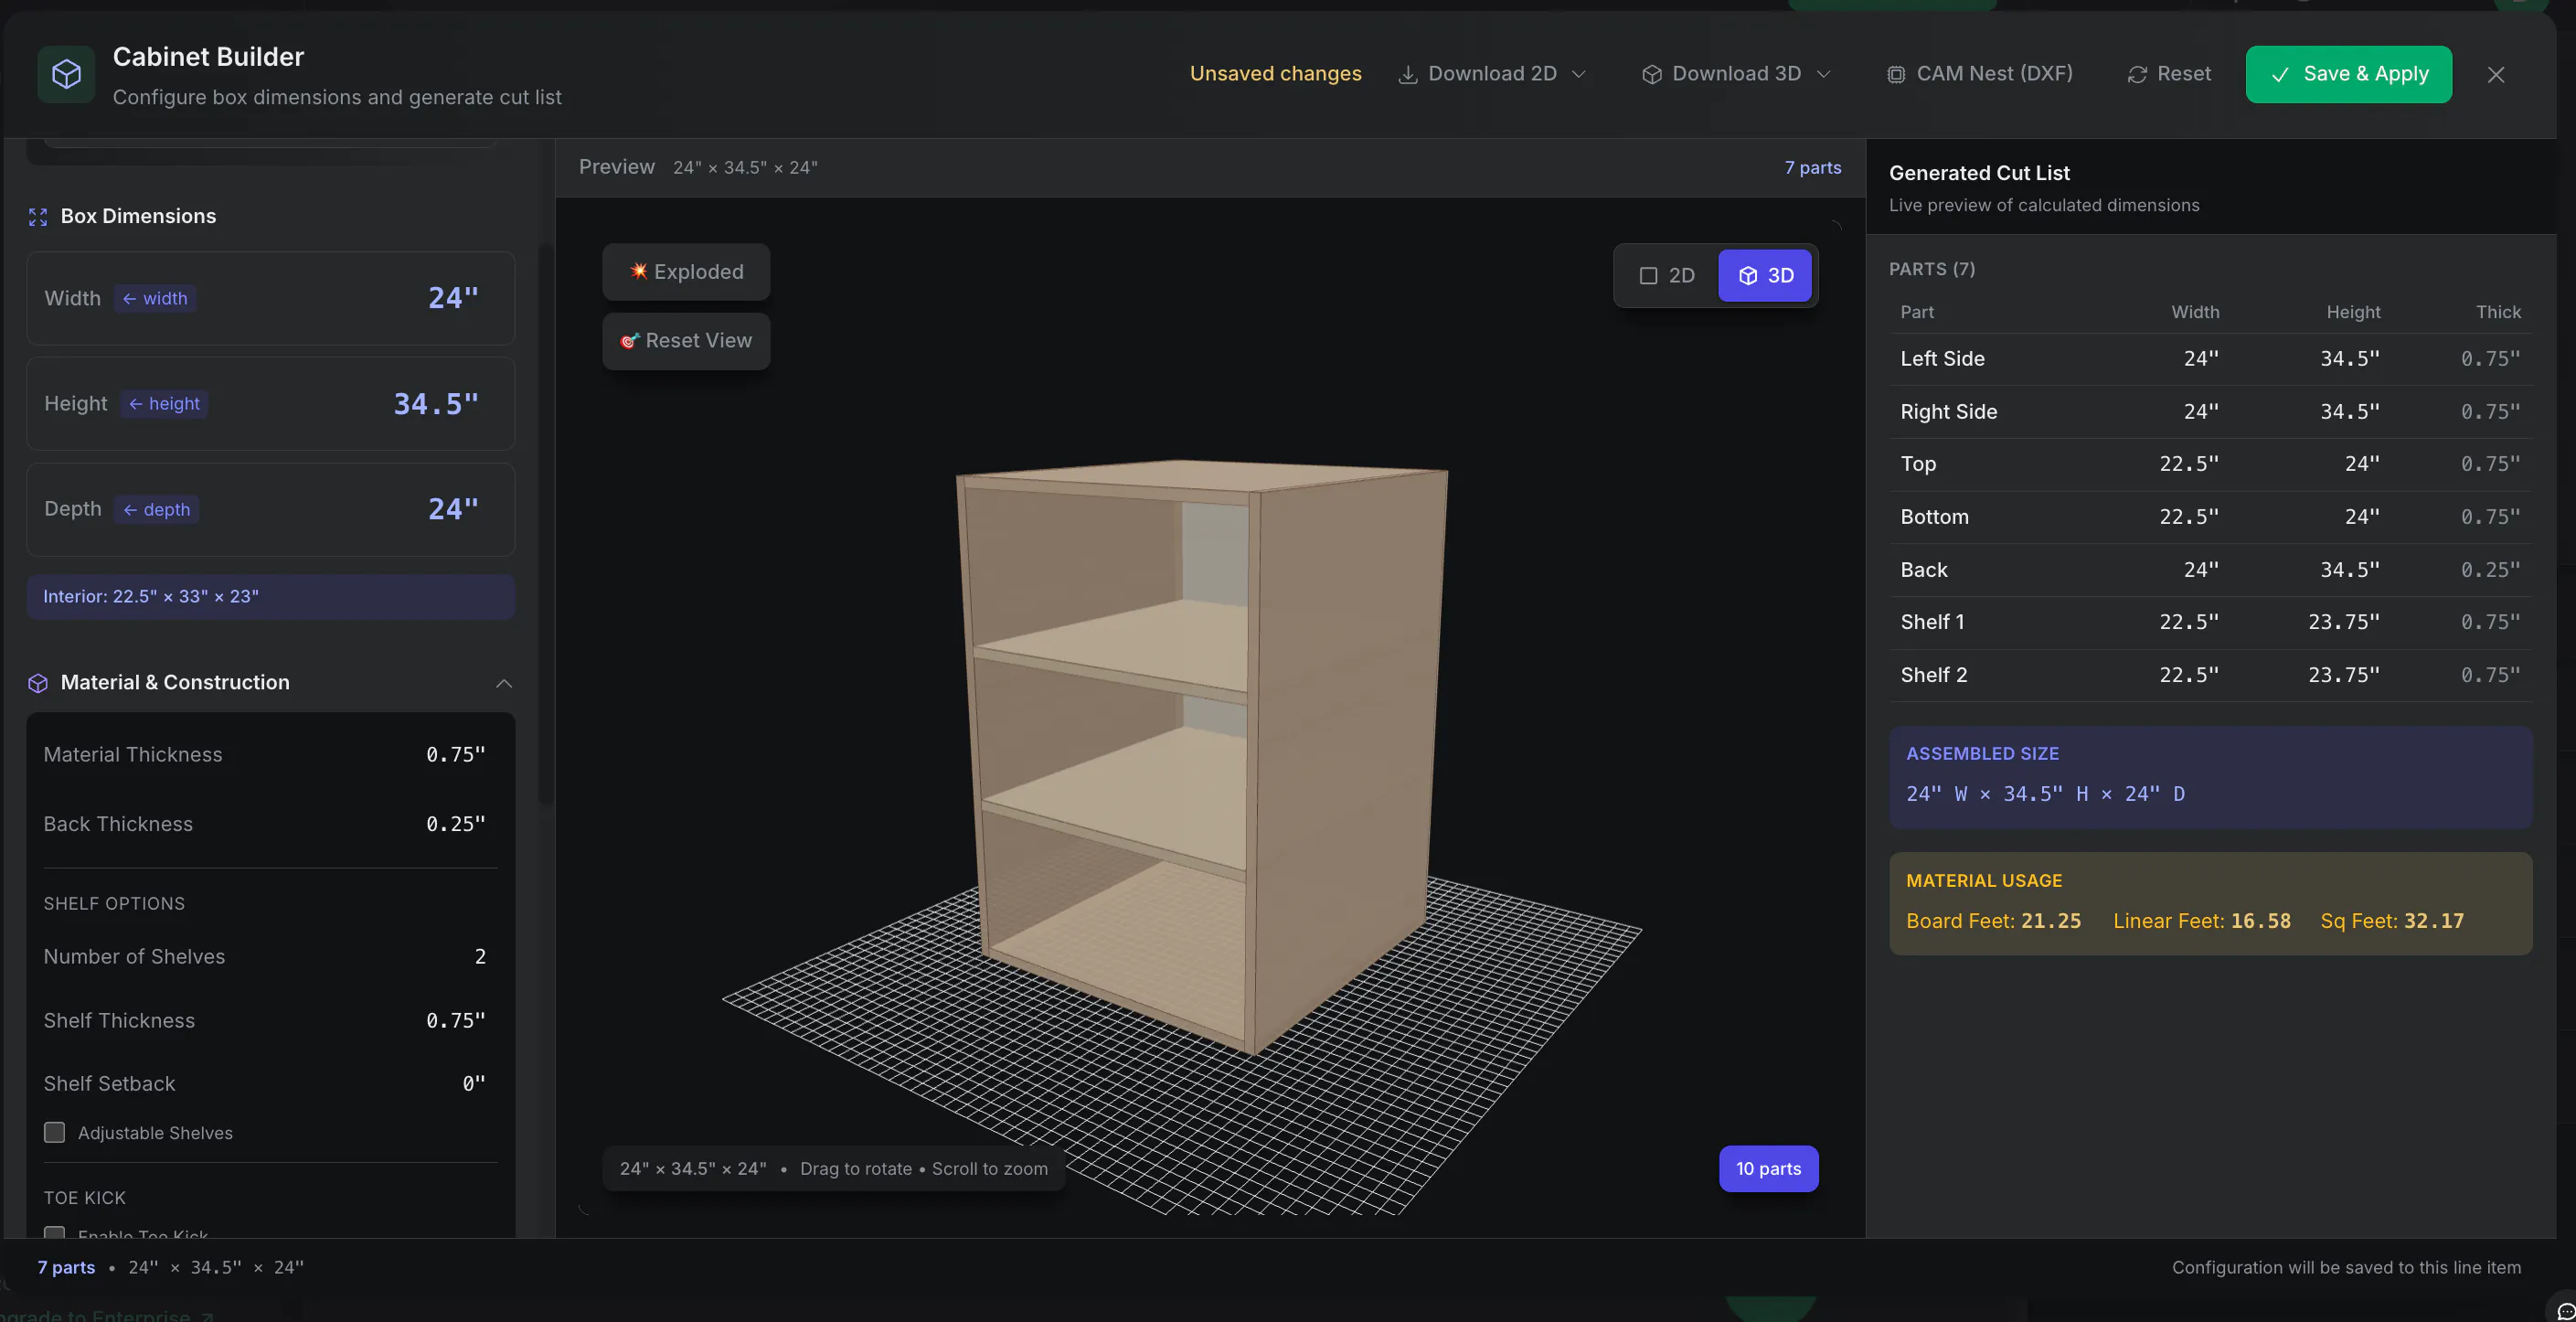Click the Left Side row in the cut list

coord(2210,359)
